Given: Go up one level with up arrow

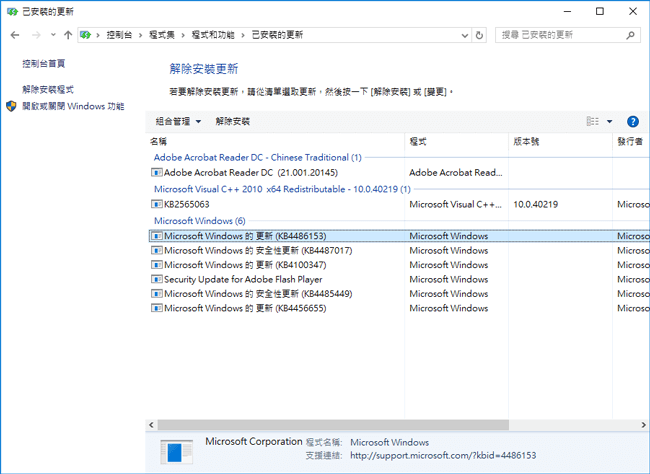Looking at the screenshot, I should (68, 35).
